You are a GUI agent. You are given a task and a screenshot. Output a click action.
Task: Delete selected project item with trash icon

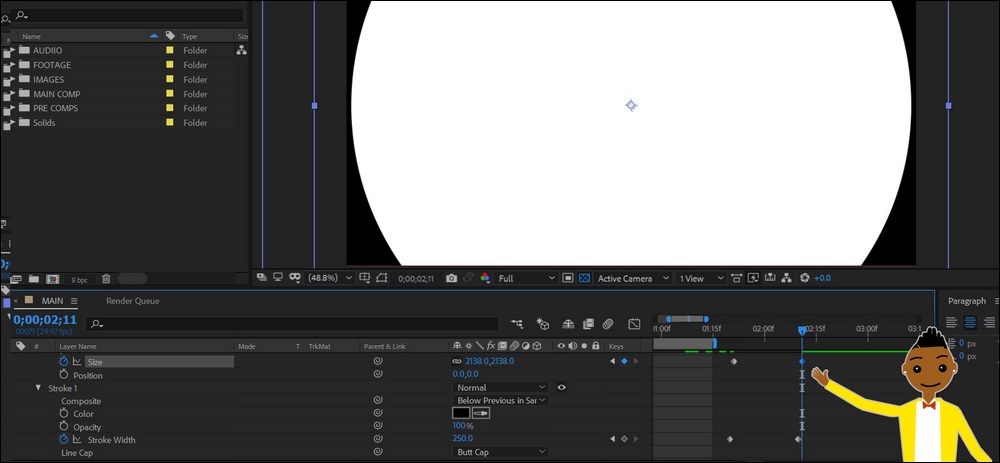tap(106, 279)
